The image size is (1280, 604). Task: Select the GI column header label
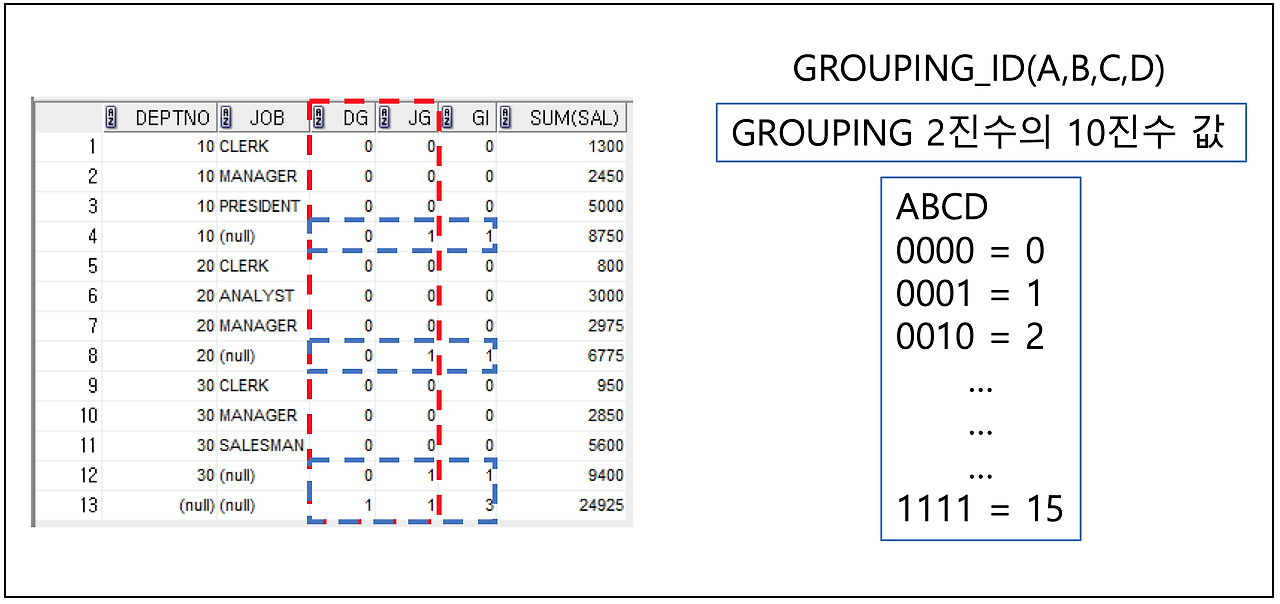coord(480,118)
